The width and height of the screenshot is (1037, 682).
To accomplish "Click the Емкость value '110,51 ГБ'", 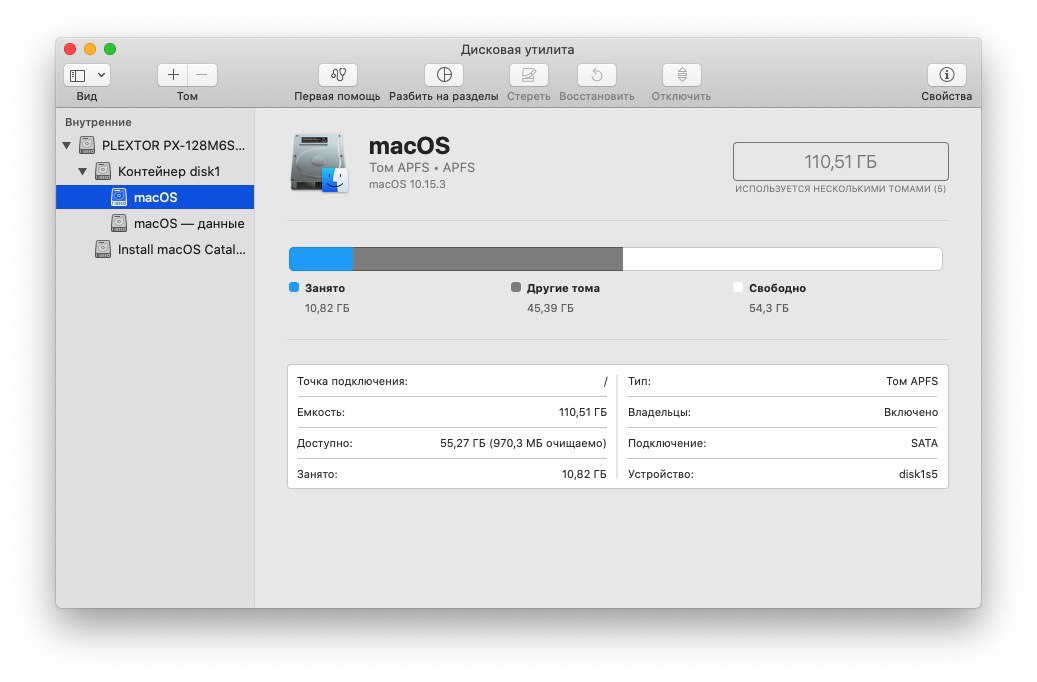I will pos(583,412).
